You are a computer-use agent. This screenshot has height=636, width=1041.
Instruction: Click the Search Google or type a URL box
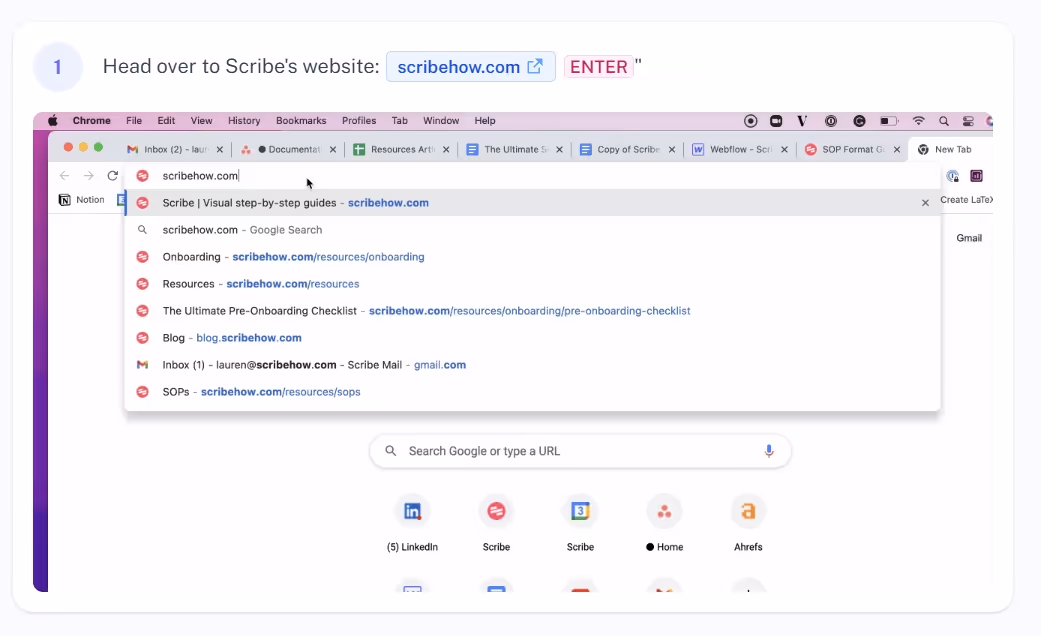tap(580, 451)
